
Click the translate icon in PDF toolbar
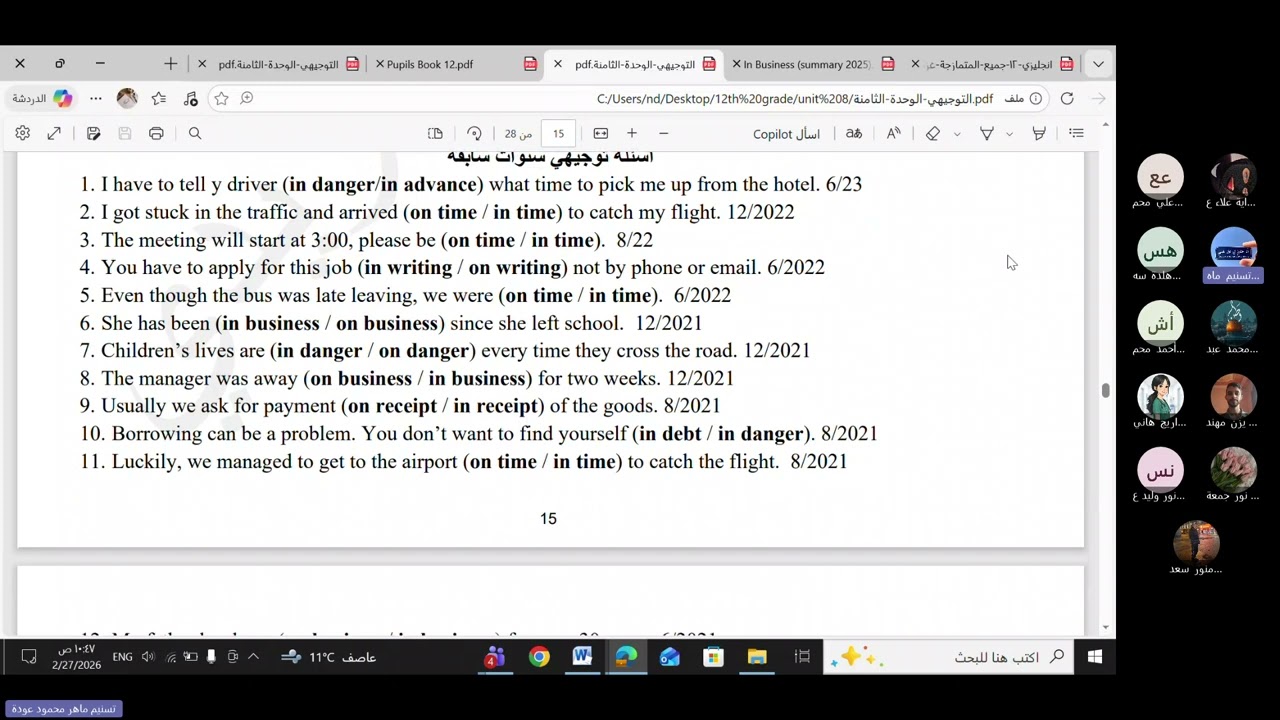854,133
